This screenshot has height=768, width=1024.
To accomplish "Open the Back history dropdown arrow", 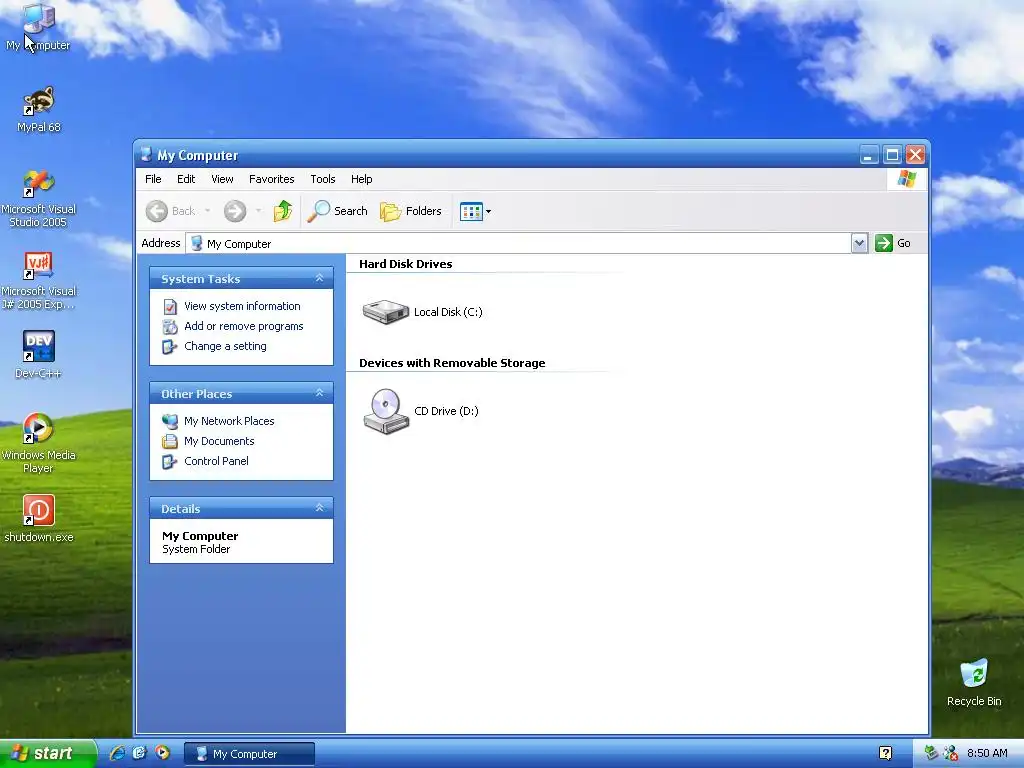I will pos(208,211).
